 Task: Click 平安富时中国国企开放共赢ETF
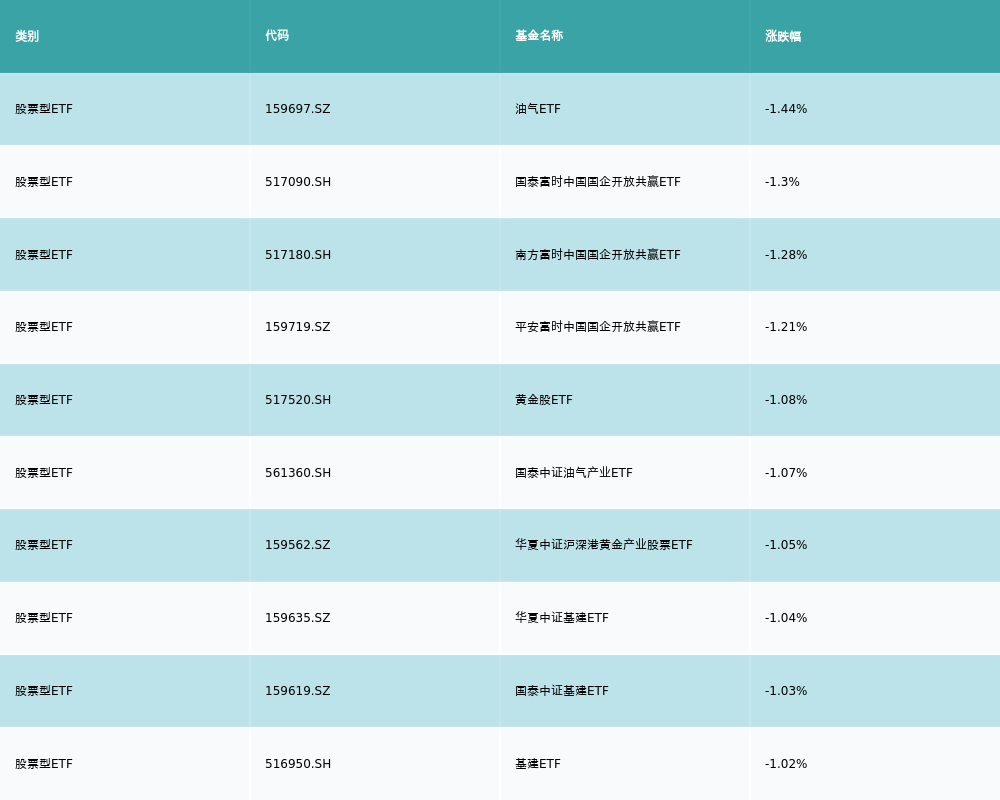pyautogui.click(x=598, y=327)
